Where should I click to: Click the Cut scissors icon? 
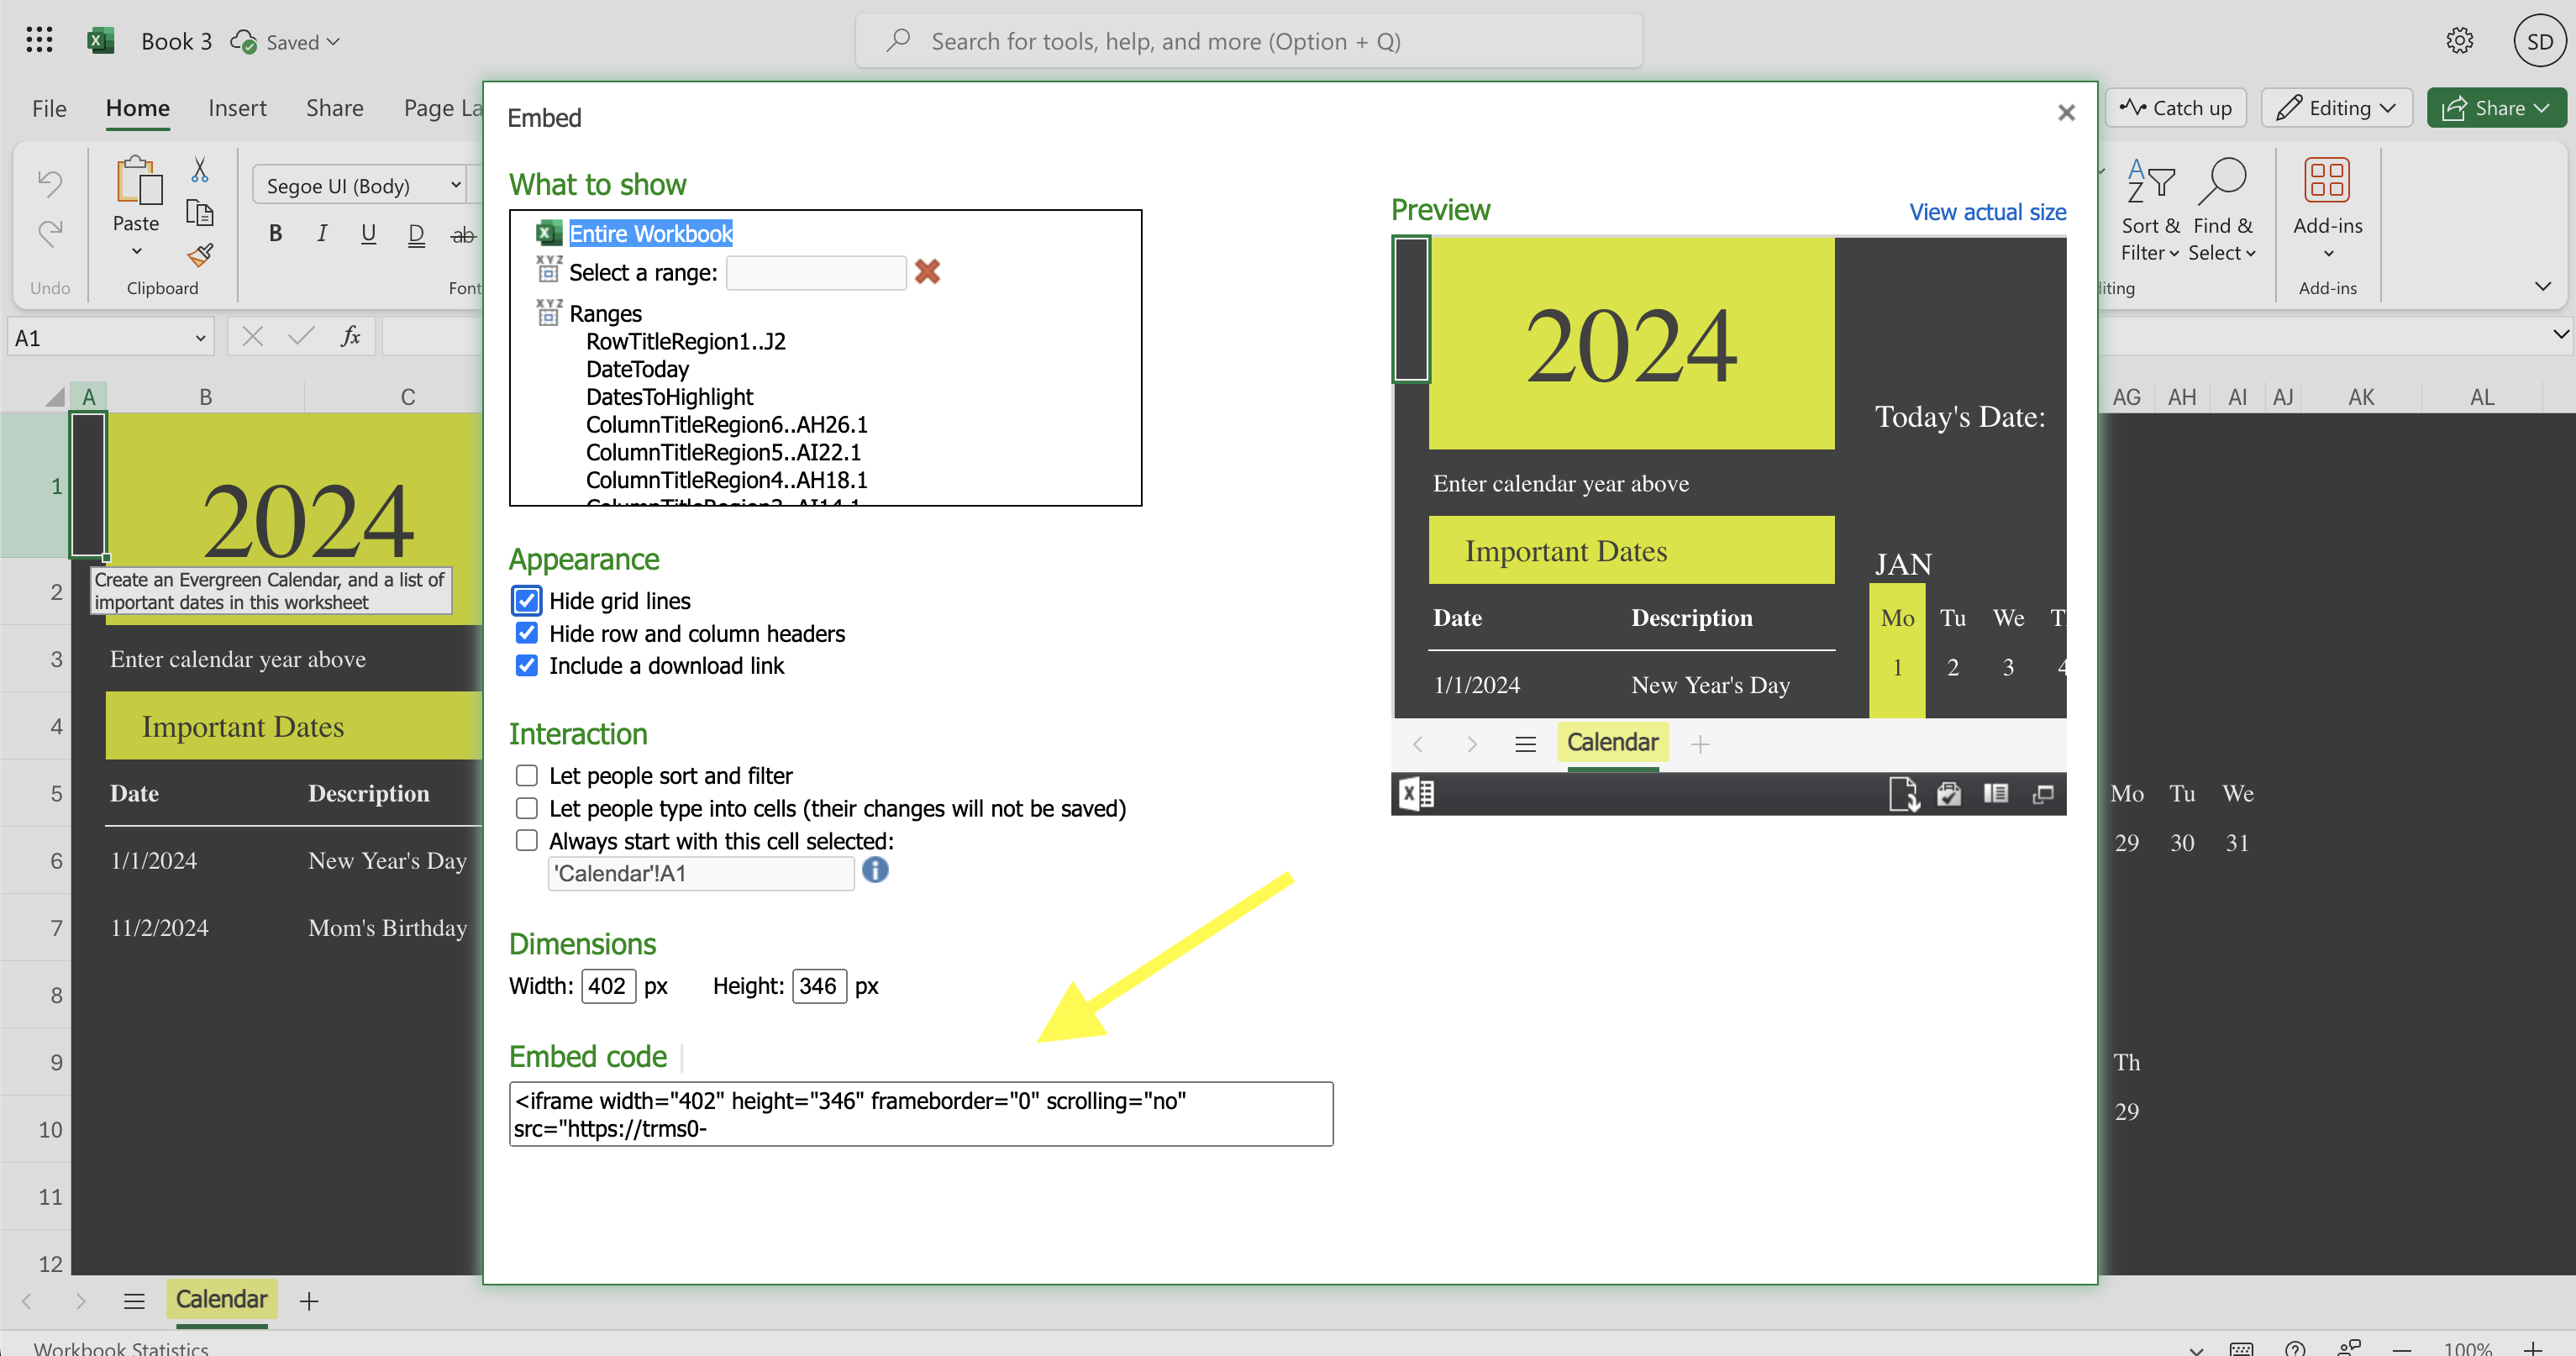(x=199, y=169)
